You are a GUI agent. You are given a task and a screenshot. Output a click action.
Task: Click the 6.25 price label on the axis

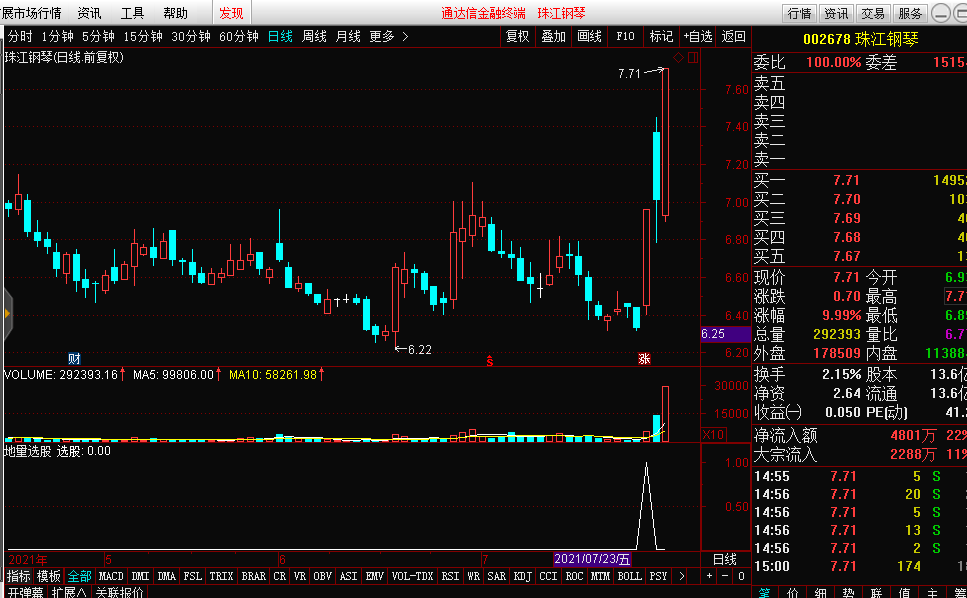[725, 334]
